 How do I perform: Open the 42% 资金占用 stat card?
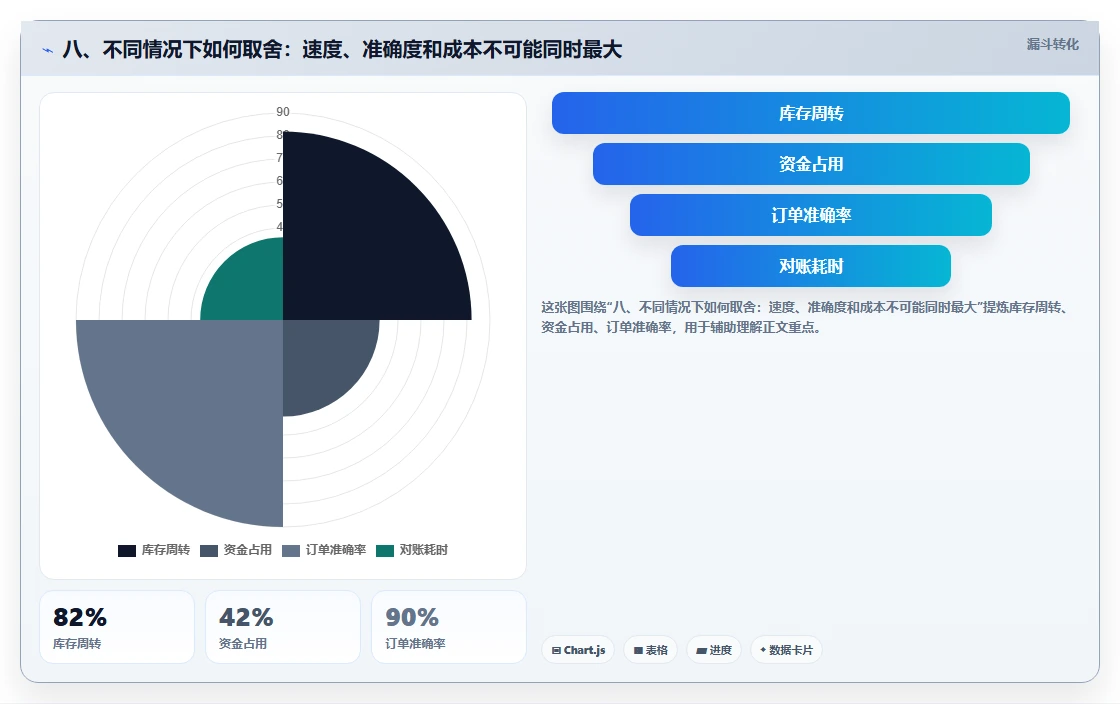click(x=283, y=627)
